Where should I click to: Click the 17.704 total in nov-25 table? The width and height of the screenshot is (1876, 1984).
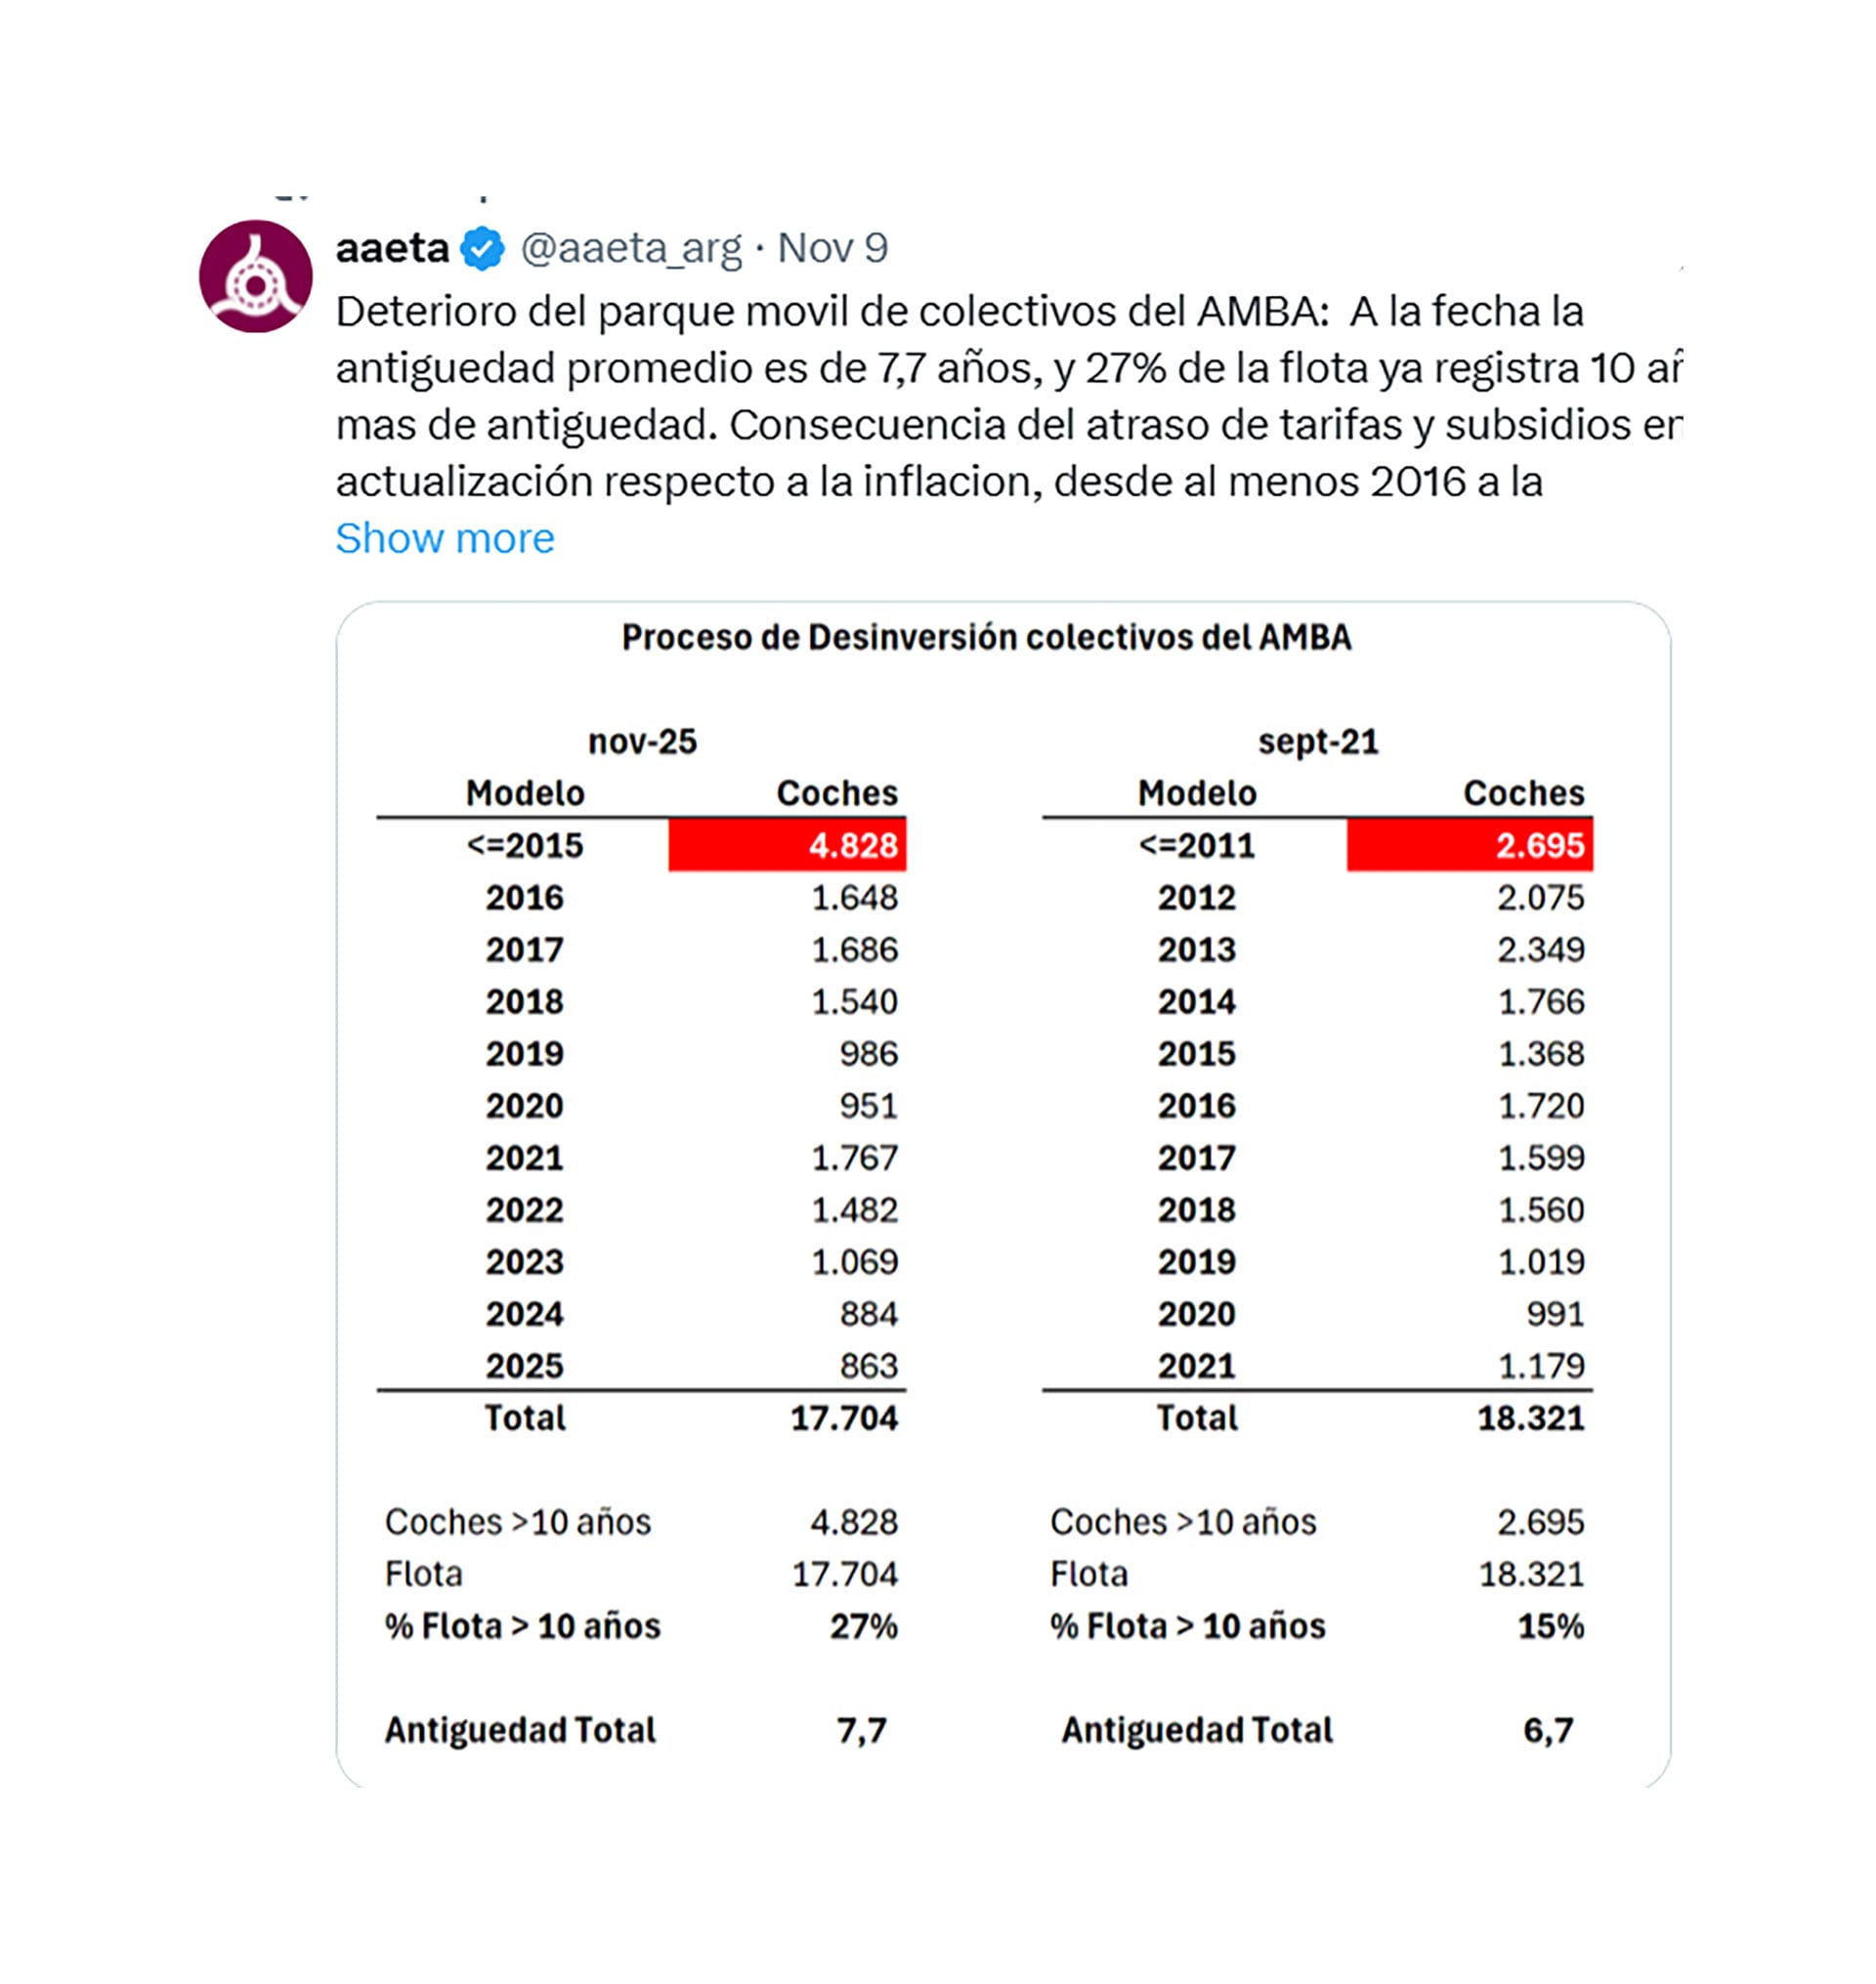point(844,1417)
